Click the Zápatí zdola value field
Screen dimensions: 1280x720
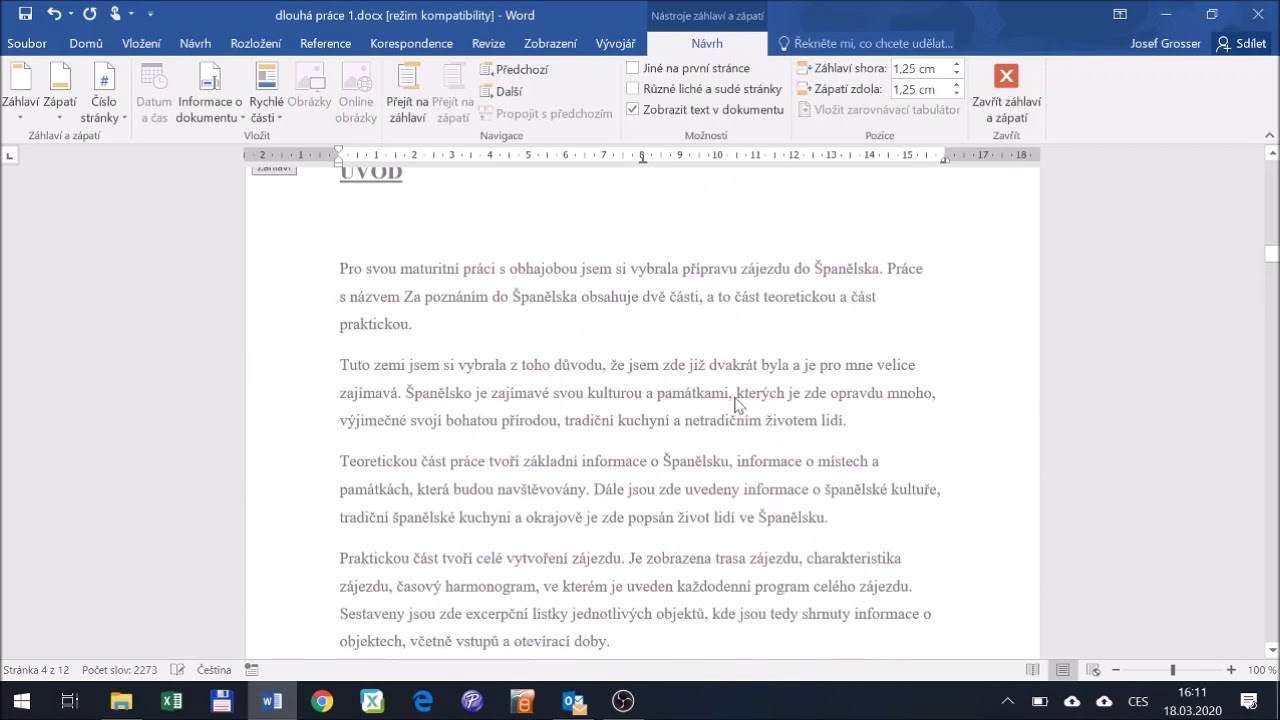point(920,89)
